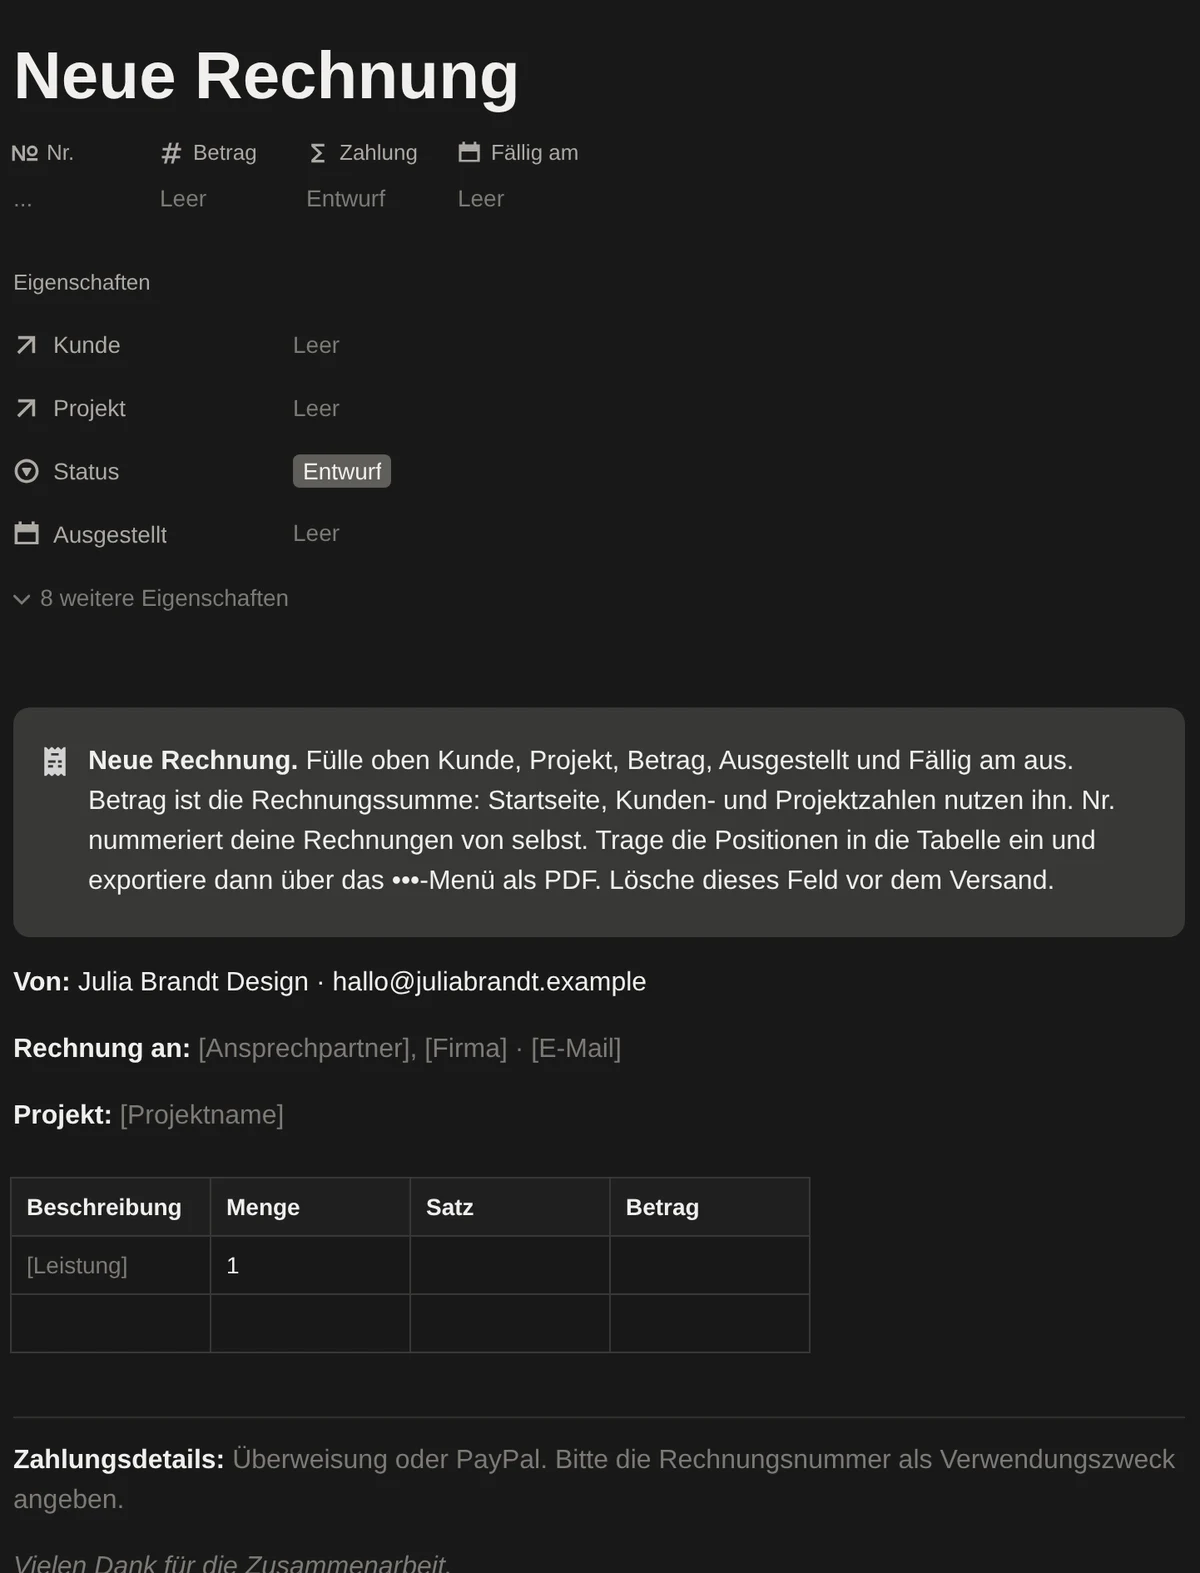1200x1573 pixels.
Task: Click the sigma icon next to Zahlung
Action: [318, 153]
